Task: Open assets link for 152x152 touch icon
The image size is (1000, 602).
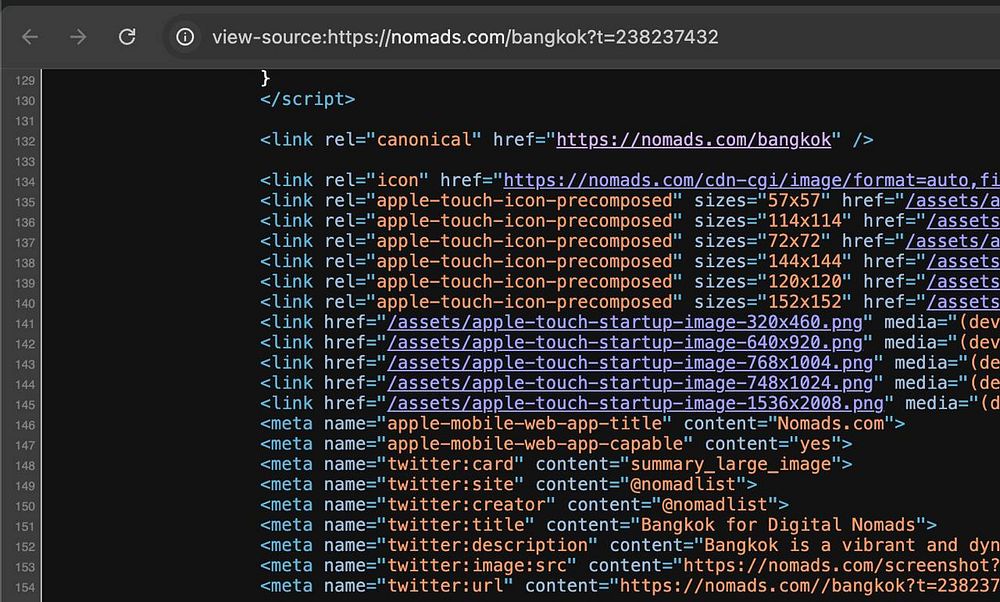Action: click(963, 302)
